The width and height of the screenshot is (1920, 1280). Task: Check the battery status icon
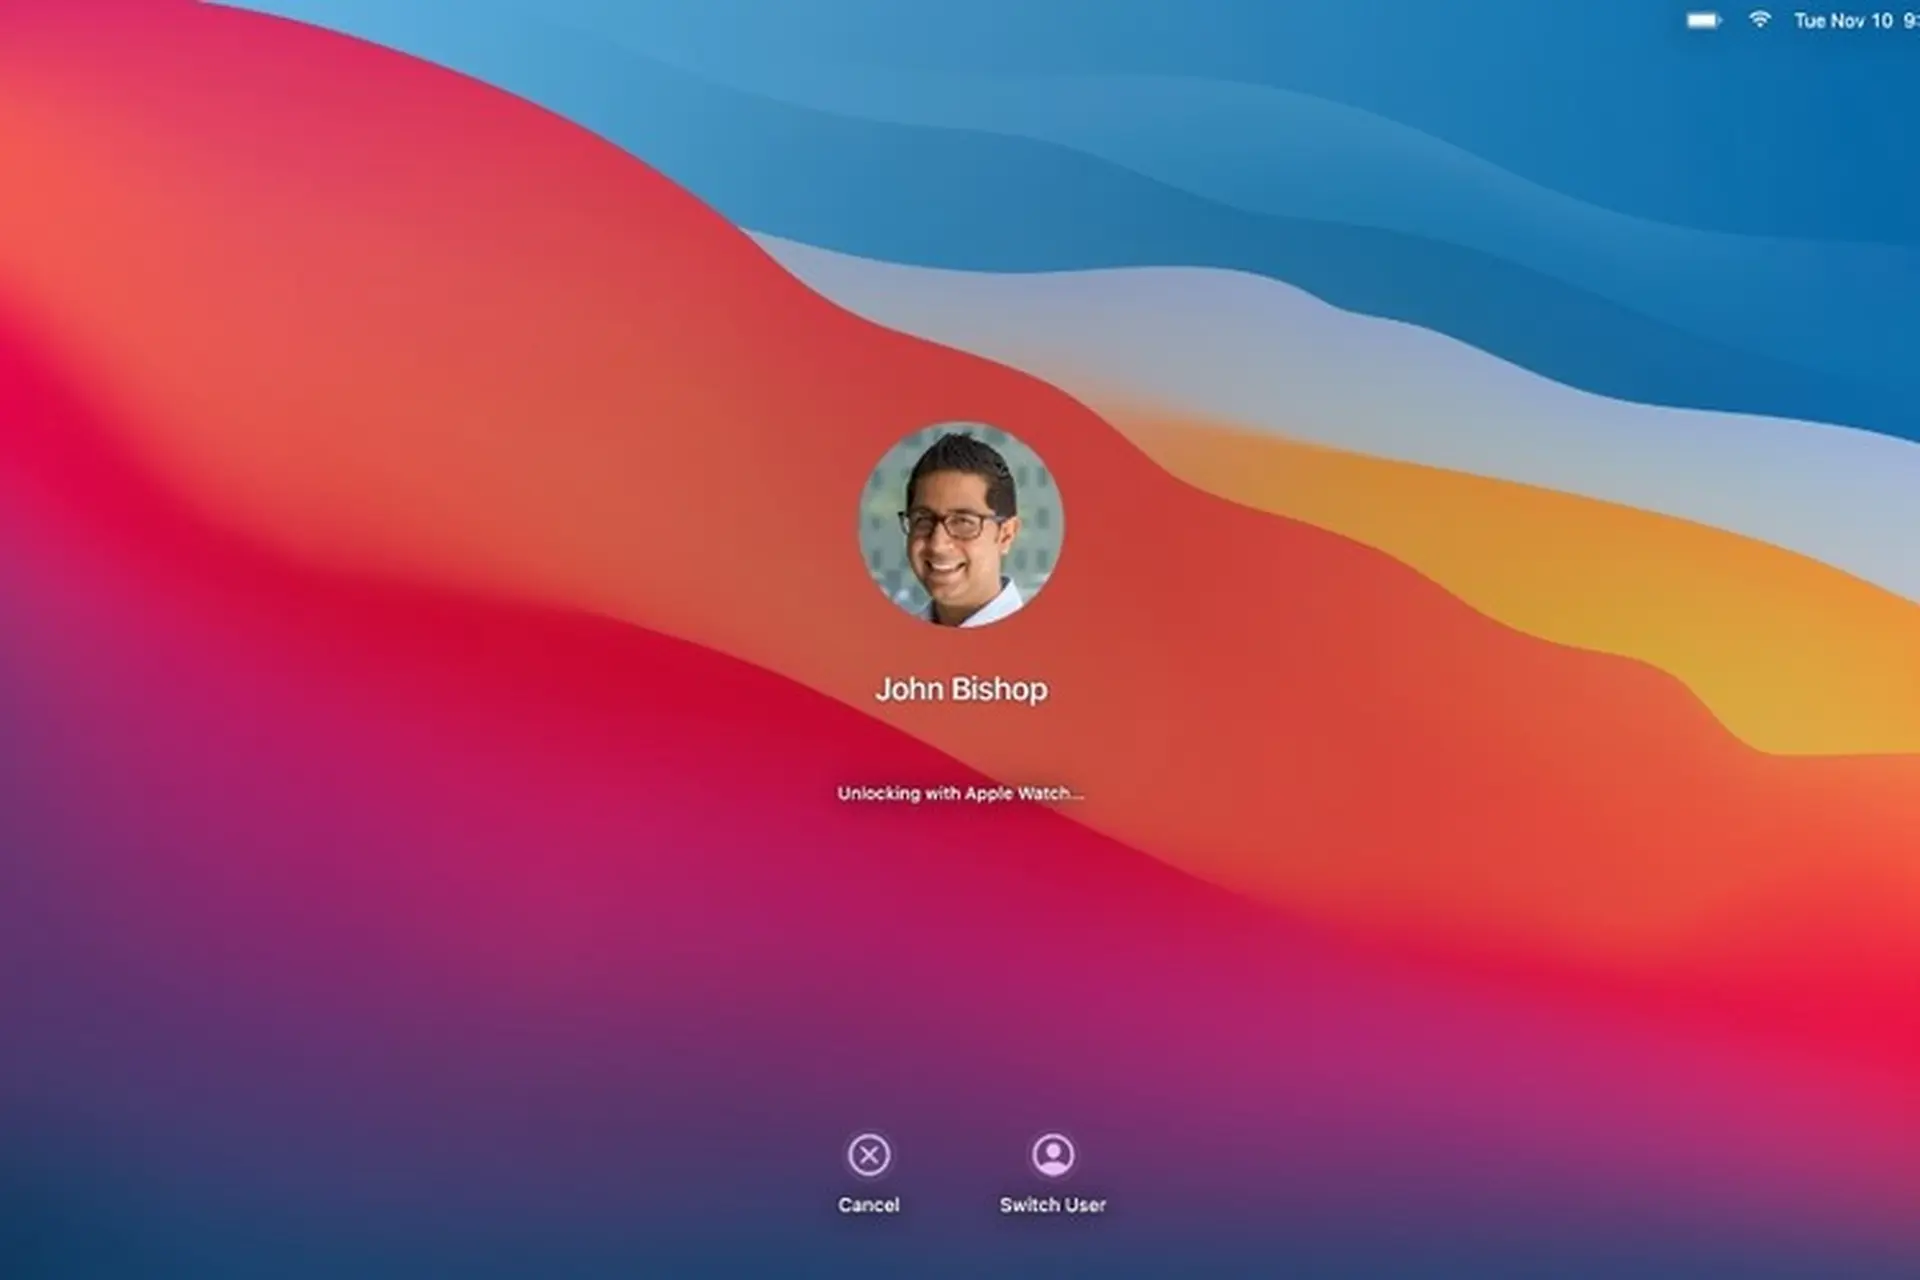(1704, 20)
